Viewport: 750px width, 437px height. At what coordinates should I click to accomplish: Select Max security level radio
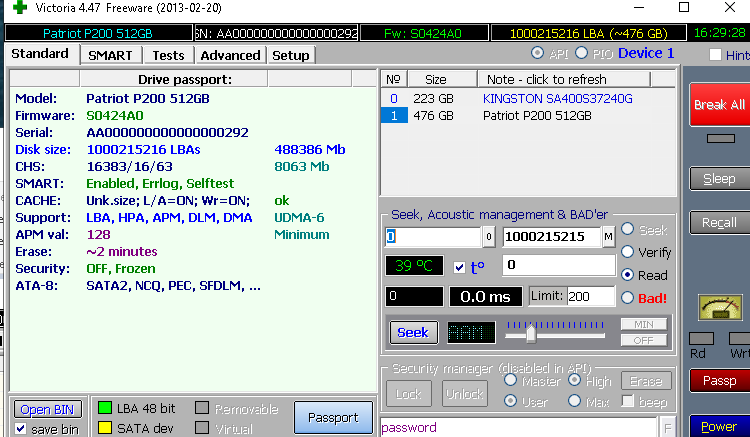[574, 400]
